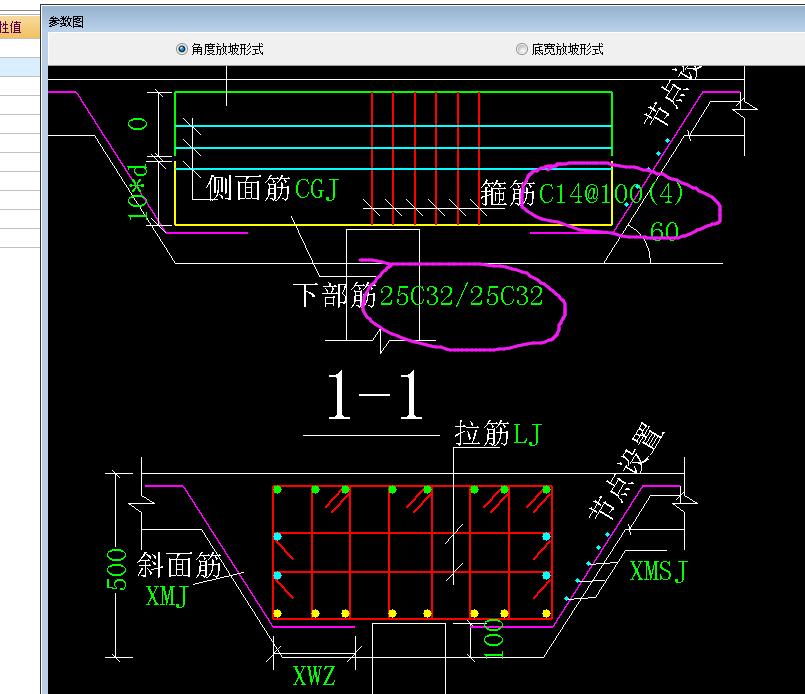Select the 底宽放坡形式 radio button

[522, 49]
